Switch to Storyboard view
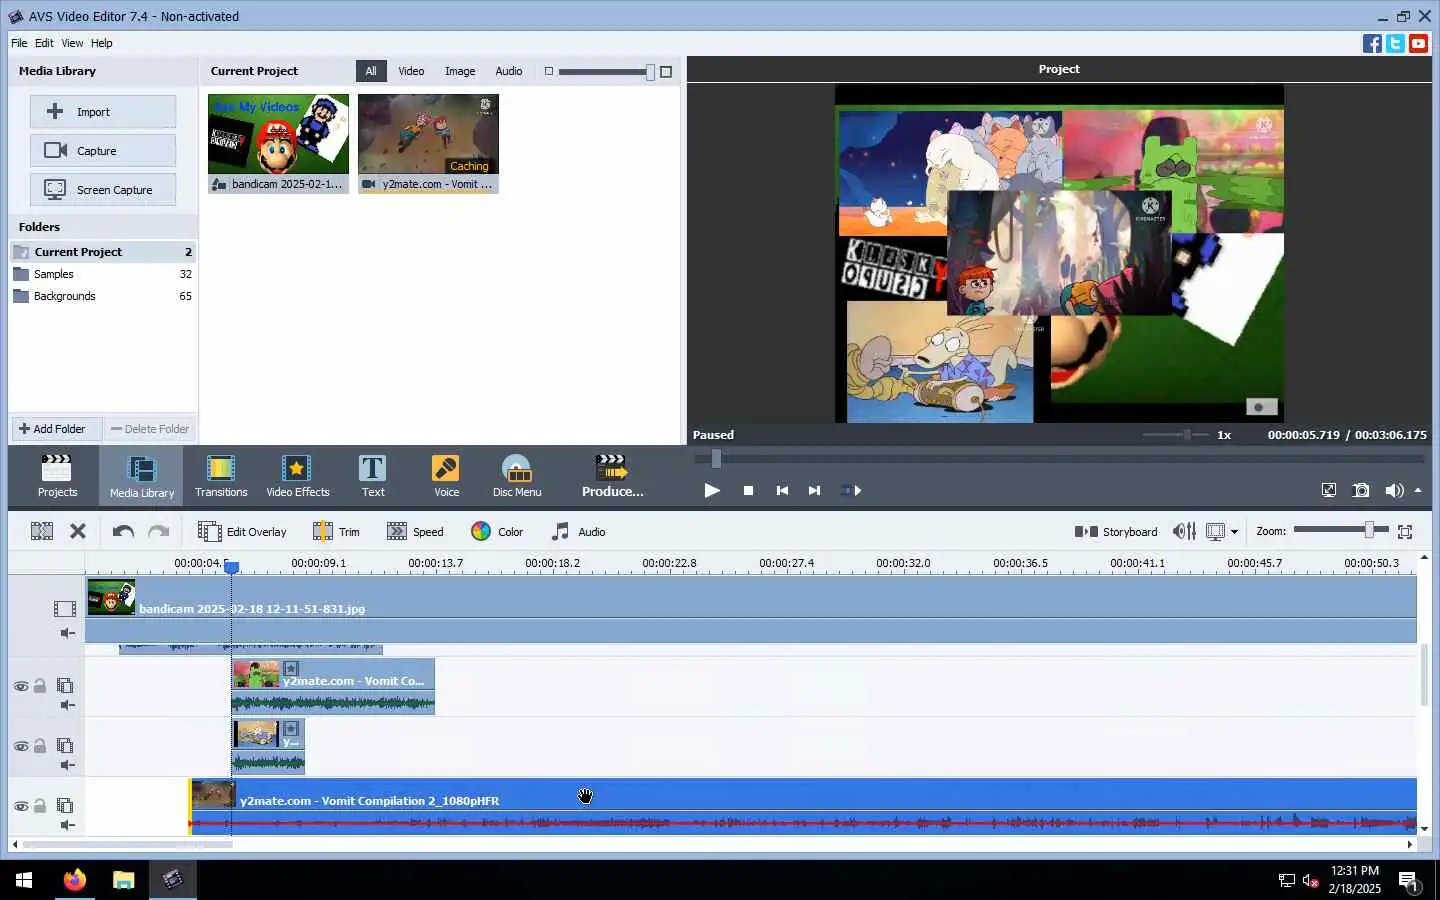This screenshot has width=1440, height=900. (1116, 531)
